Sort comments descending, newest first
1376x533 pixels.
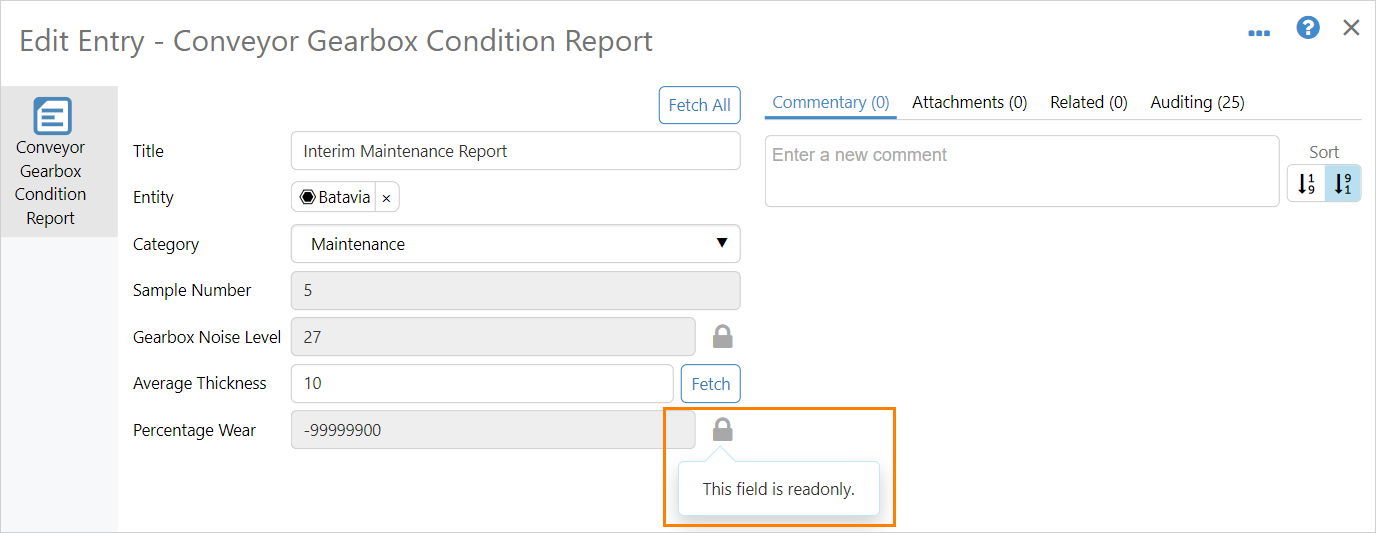[1342, 184]
